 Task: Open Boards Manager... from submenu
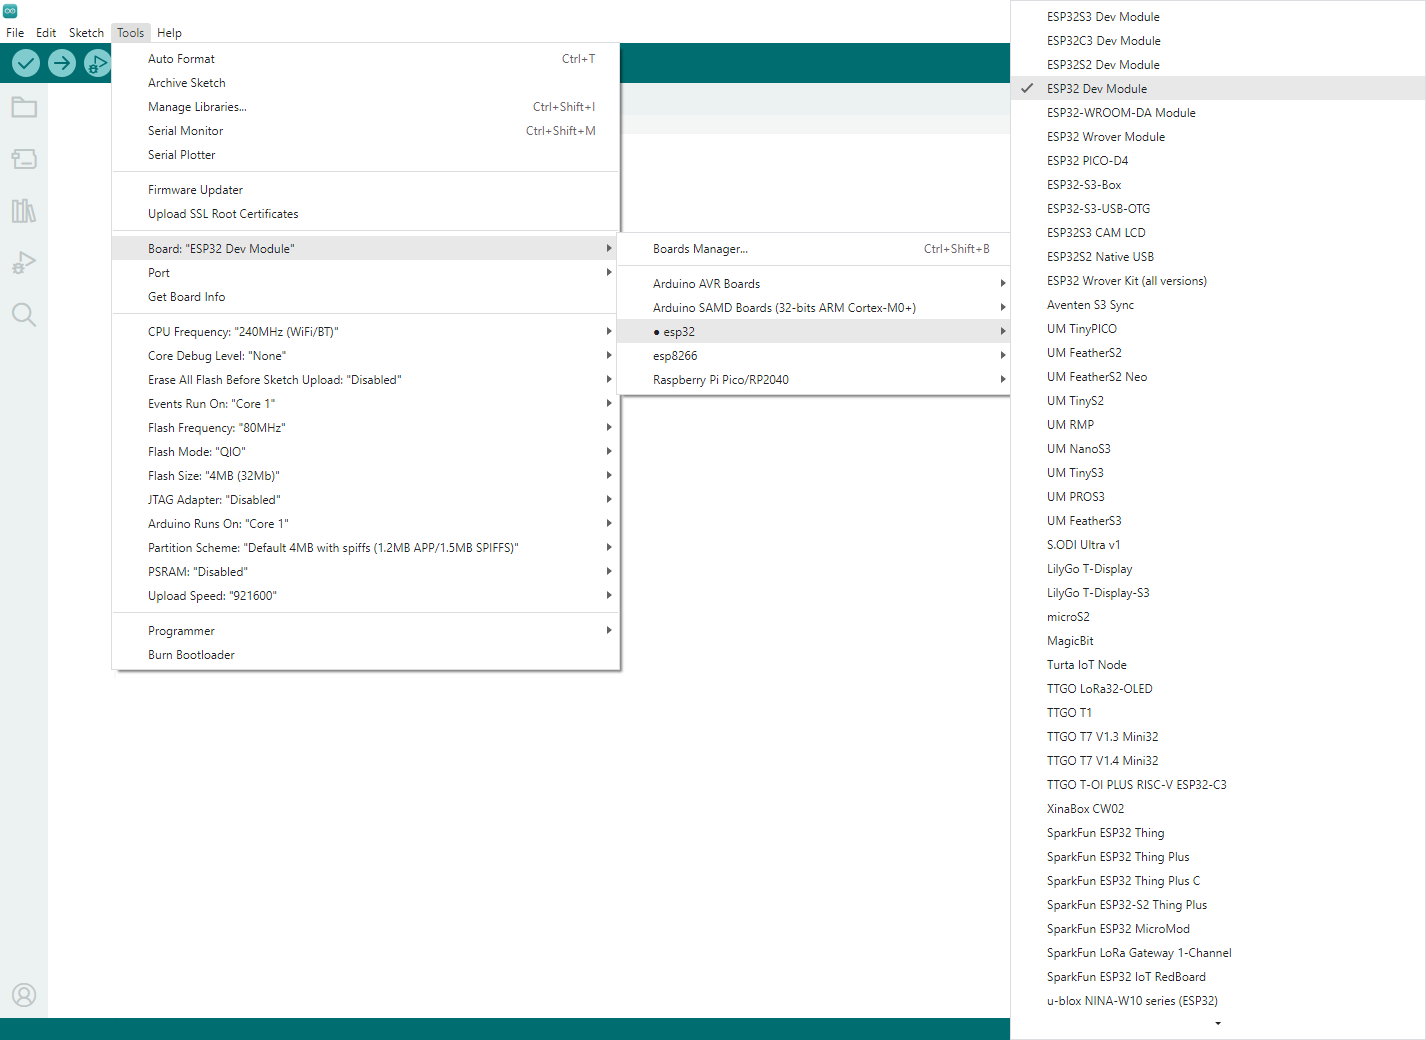click(x=813, y=249)
